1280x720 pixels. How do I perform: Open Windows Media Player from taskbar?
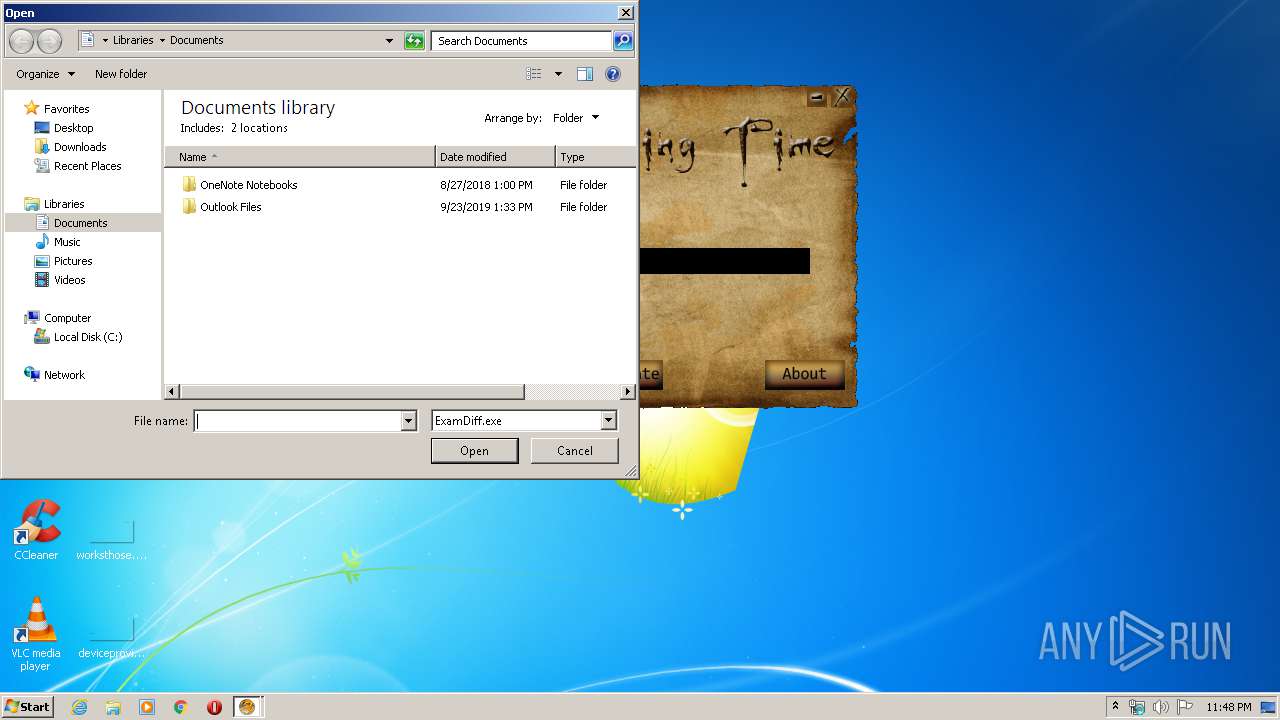tap(147, 707)
